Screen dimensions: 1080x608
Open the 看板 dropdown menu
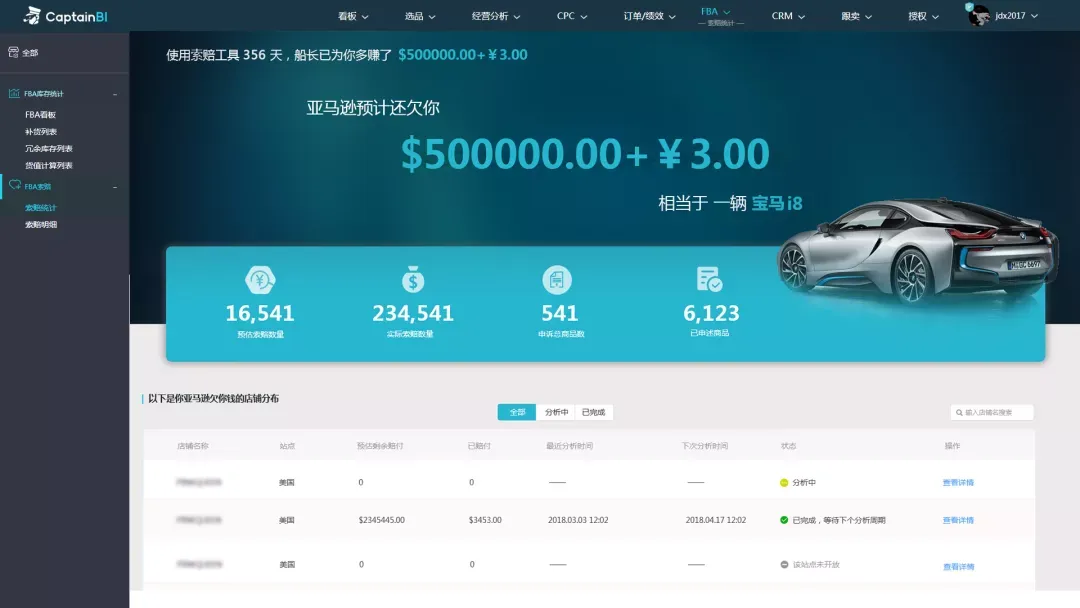click(x=353, y=16)
